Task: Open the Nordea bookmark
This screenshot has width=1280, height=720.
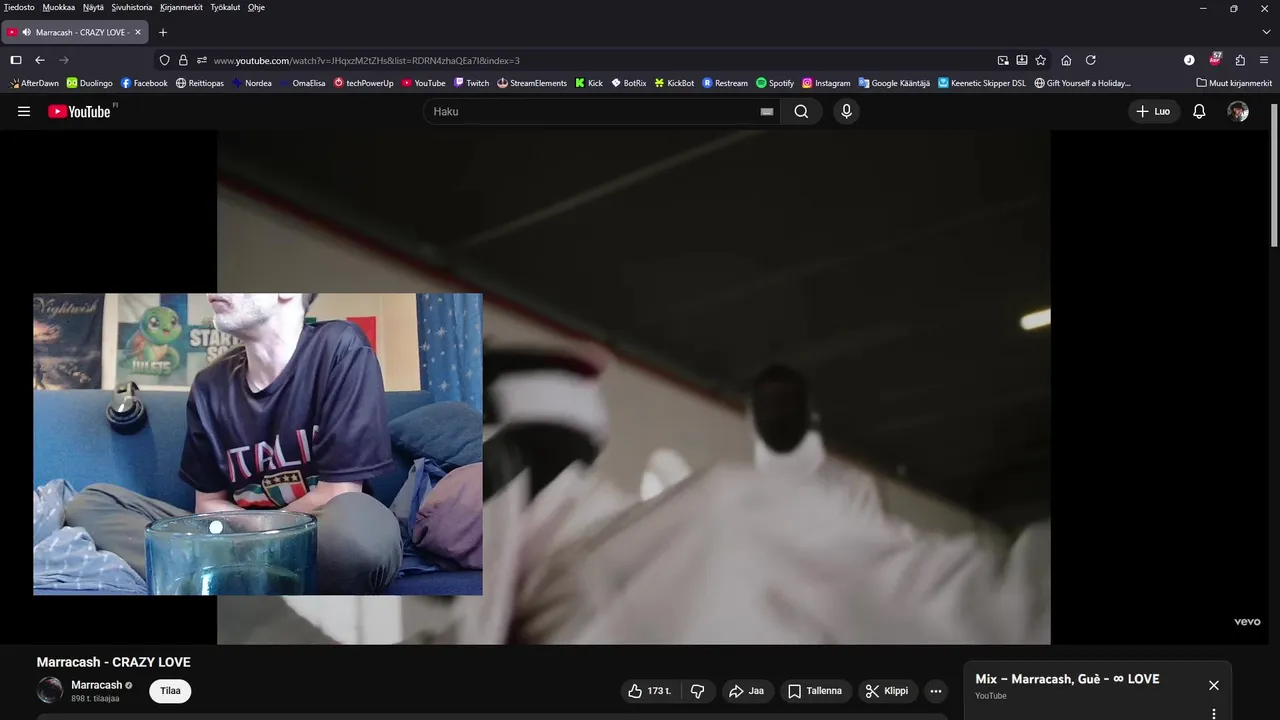Action: tap(252, 83)
